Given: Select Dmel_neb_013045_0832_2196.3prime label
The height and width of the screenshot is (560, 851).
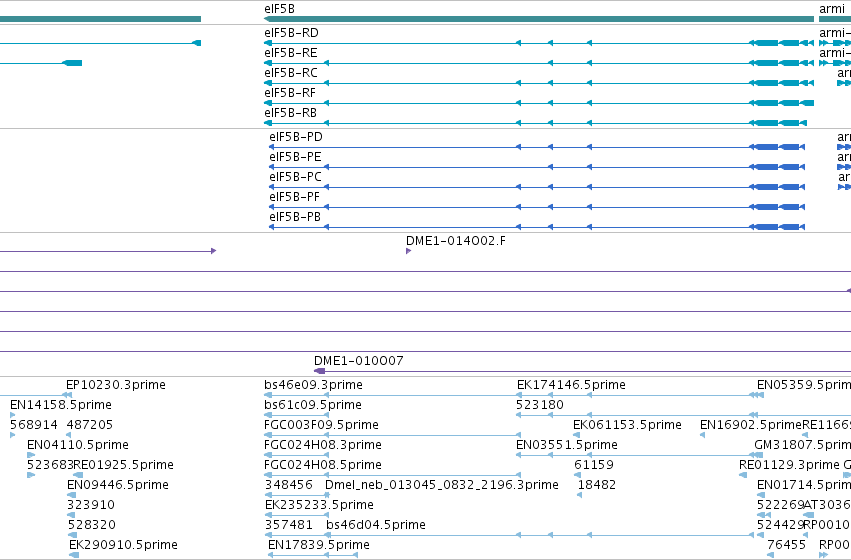Looking at the screenshot, I should pyautogui.click(x=442, y=486).
